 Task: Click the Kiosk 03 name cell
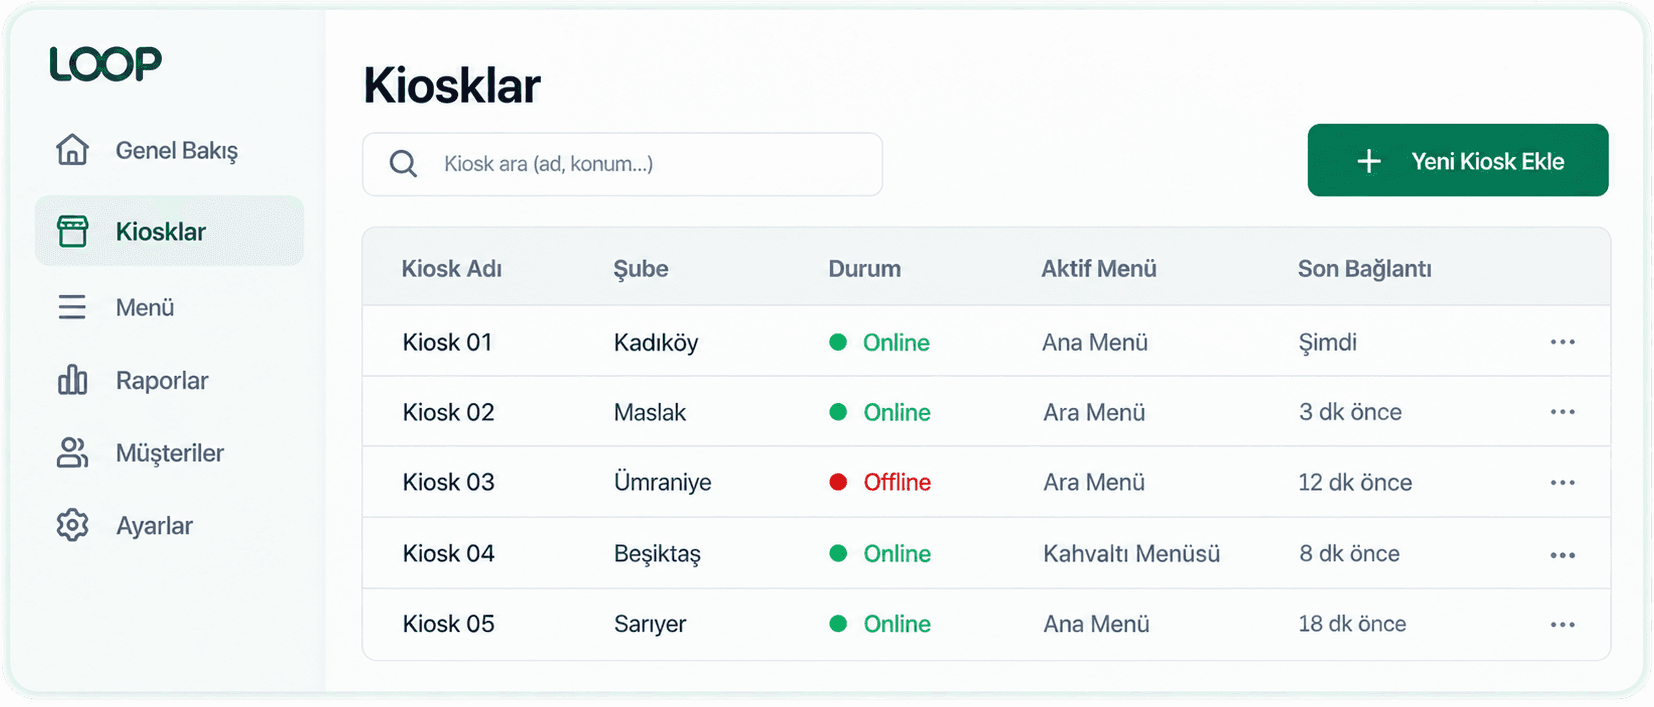[x=448, y=482]
